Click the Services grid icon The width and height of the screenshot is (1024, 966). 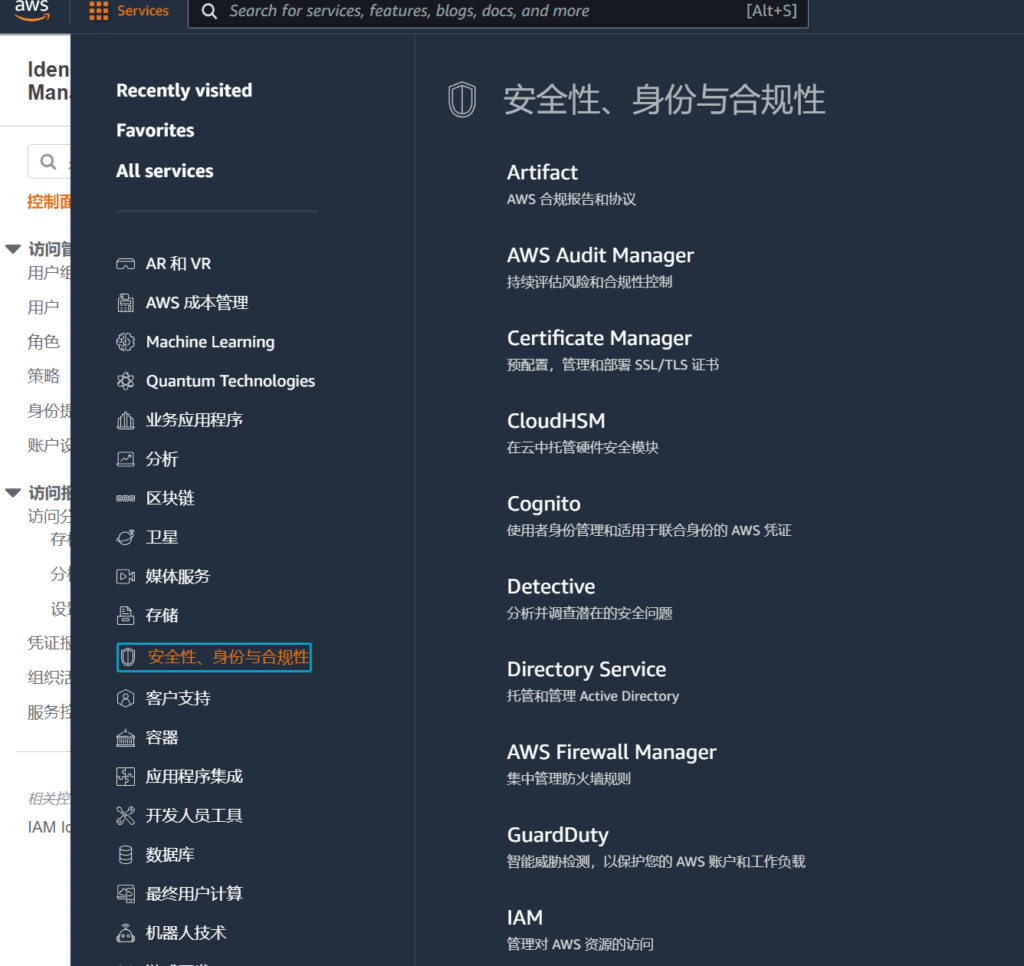(x=98, y=12)
